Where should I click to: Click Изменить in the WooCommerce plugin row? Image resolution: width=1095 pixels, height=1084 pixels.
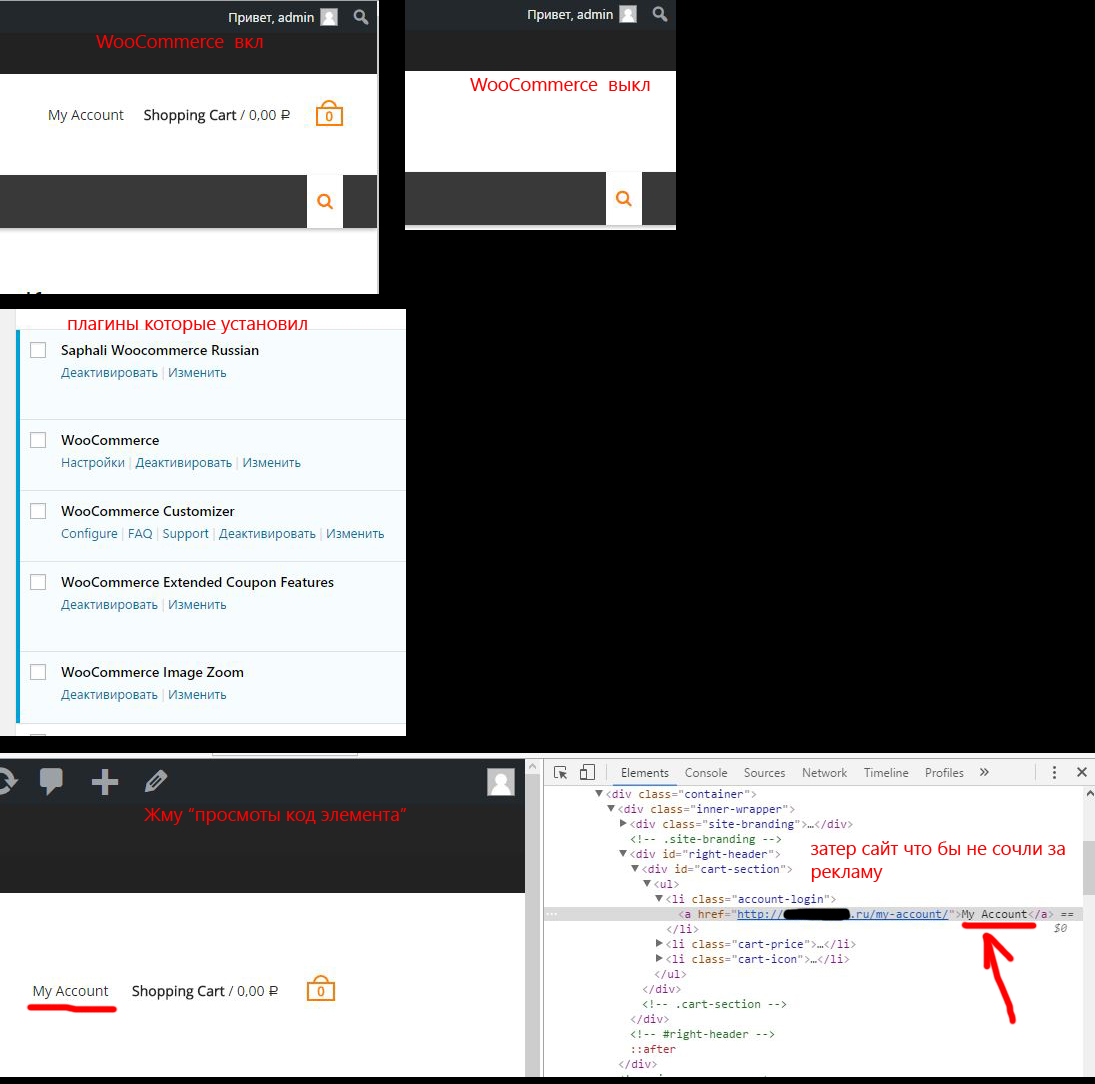click(x=272, y=462)
